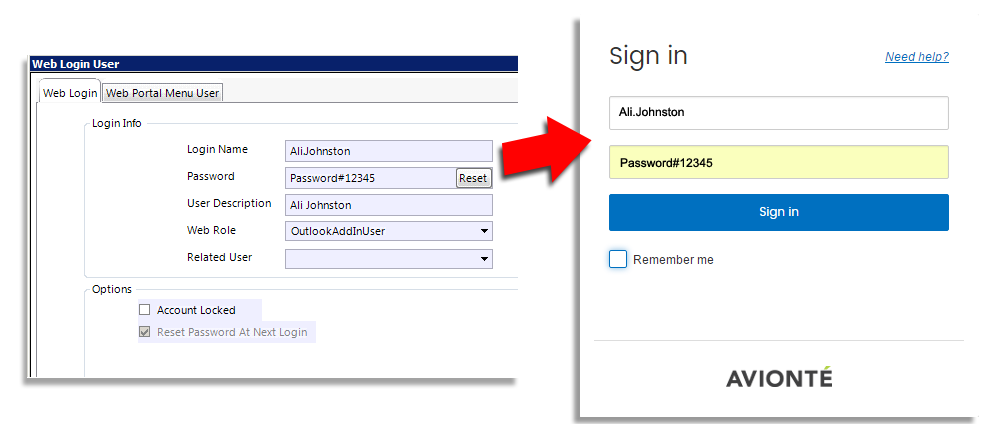Open the Web Portal Menu User tab
The height and width of the screenshot is (432, 1008).
click(163, 93)
